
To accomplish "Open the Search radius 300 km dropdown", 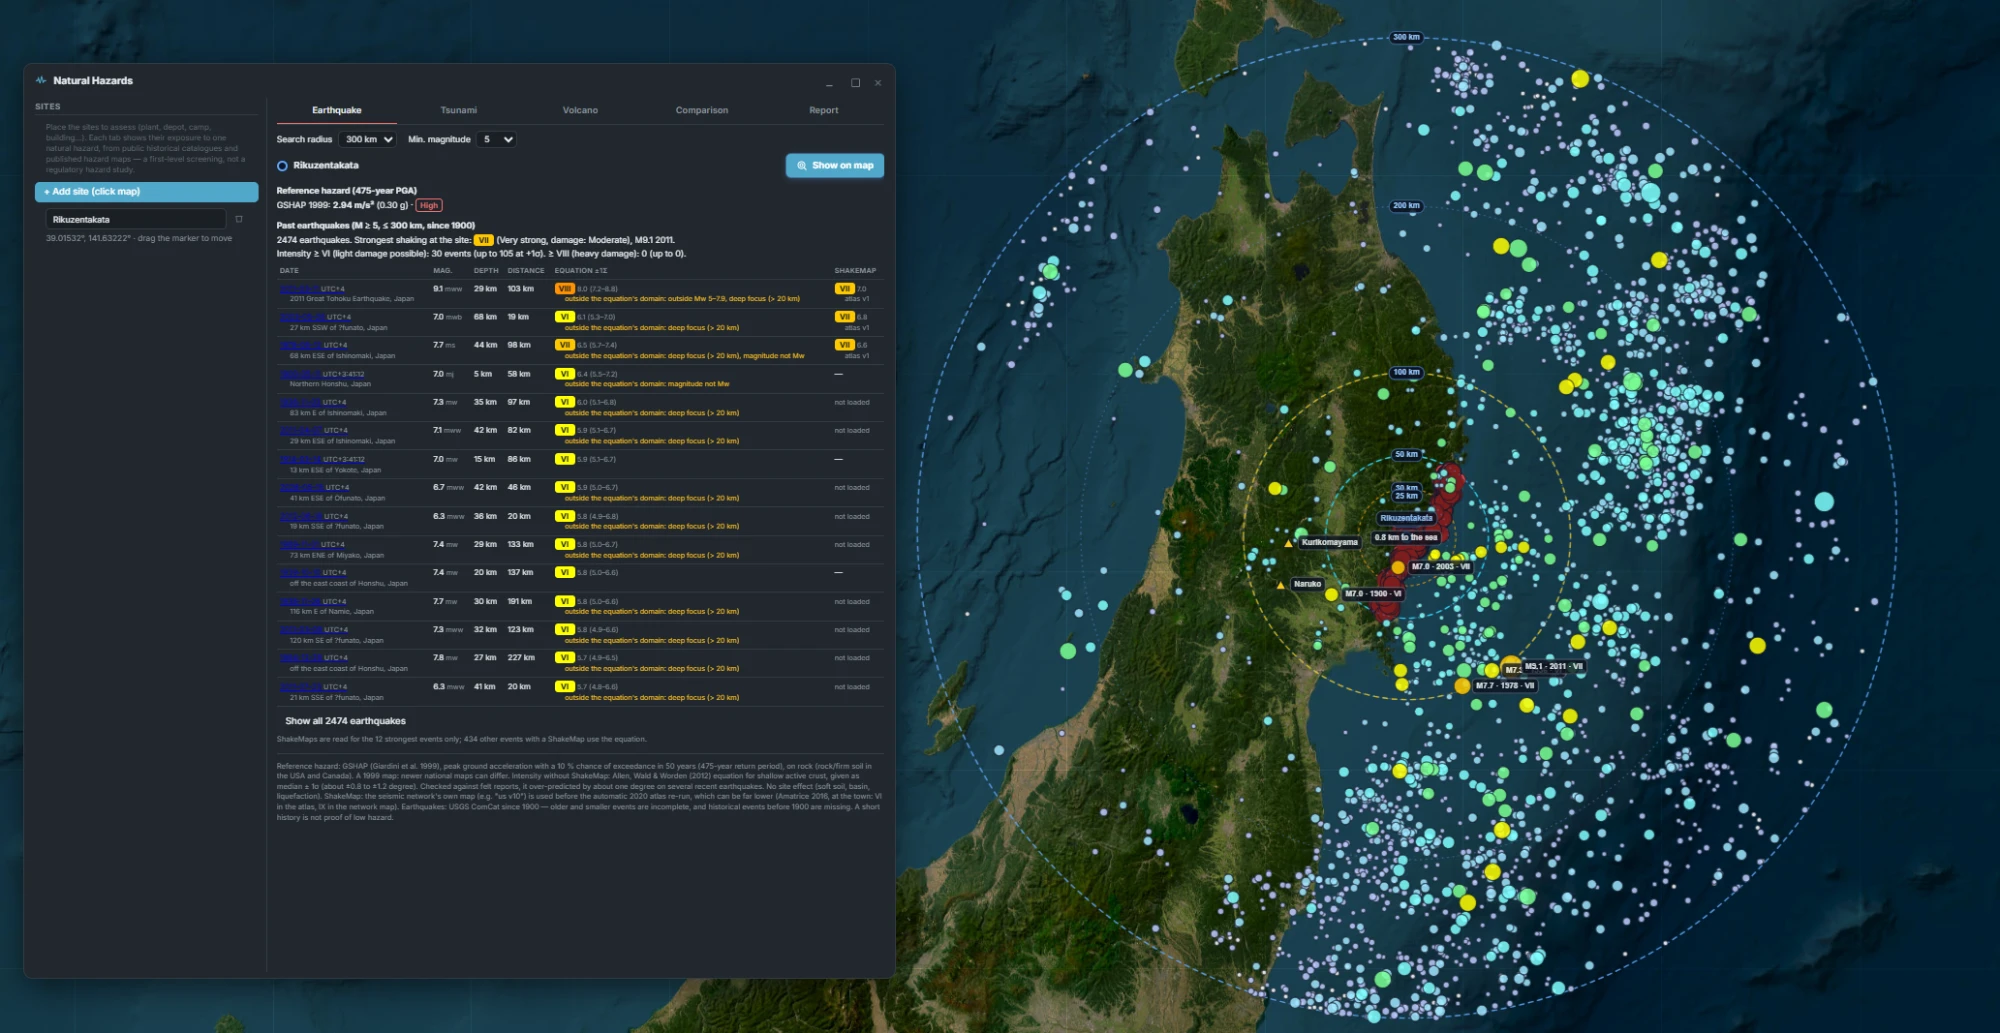I will 368,140.
